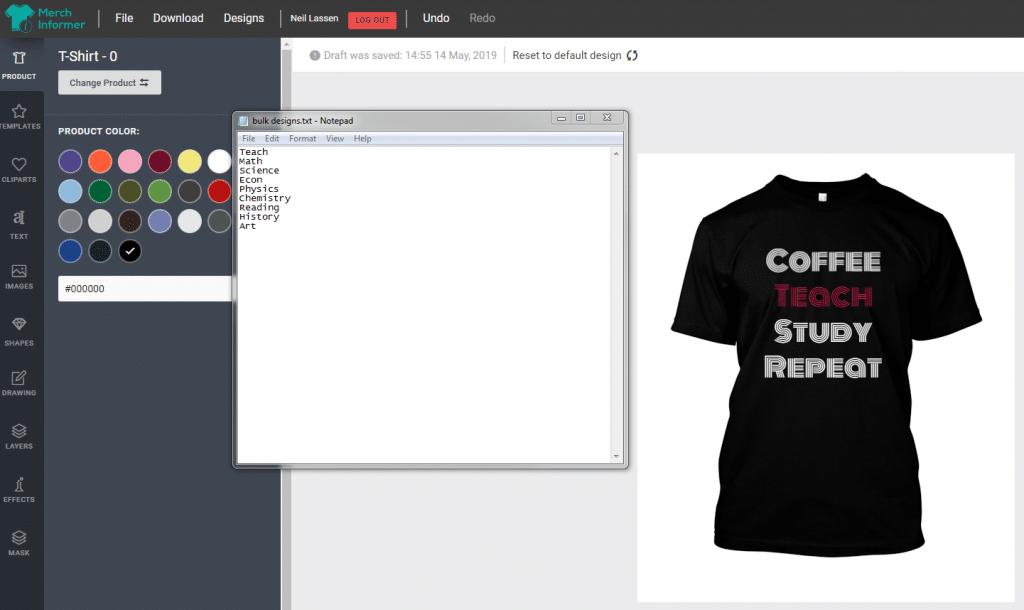Open the Cliparts heart icon panel
The width and height of the screenshot is (1024, 610).
pos(19,170)
